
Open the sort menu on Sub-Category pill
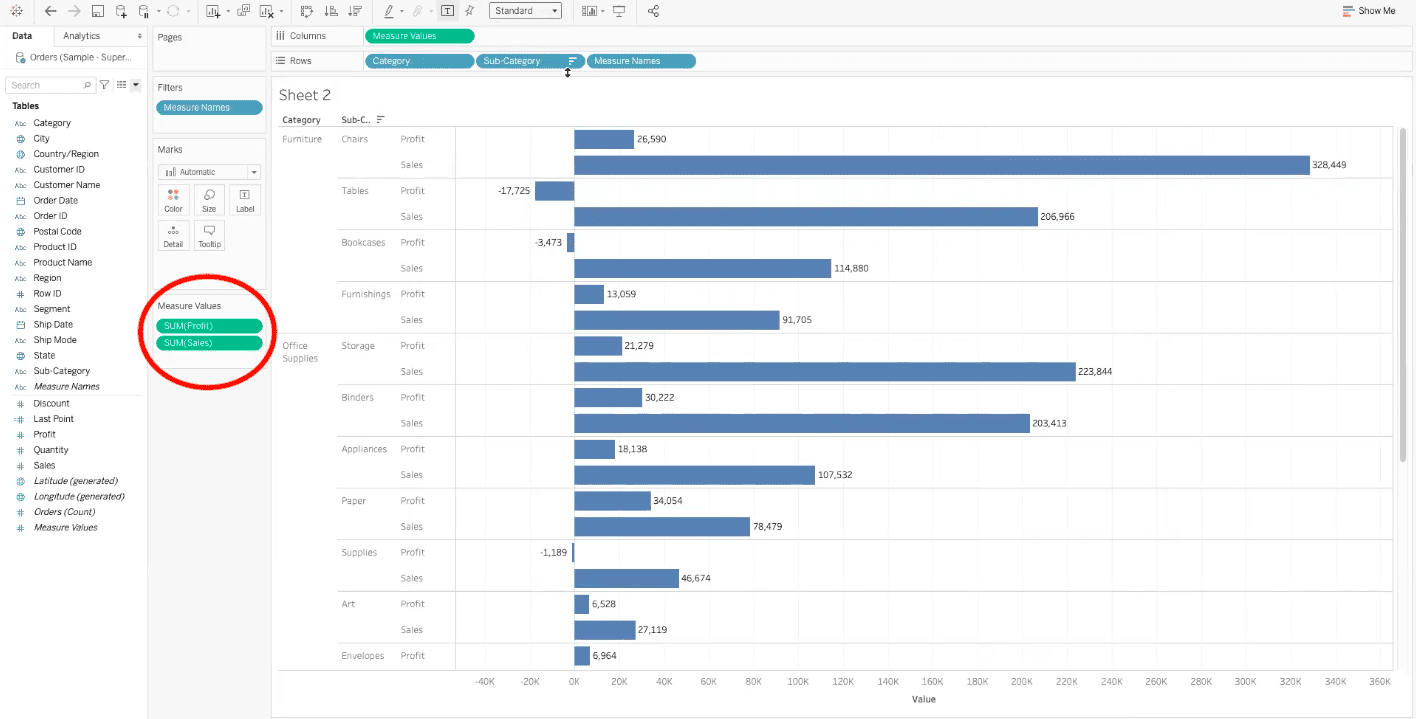coord(570,60)
